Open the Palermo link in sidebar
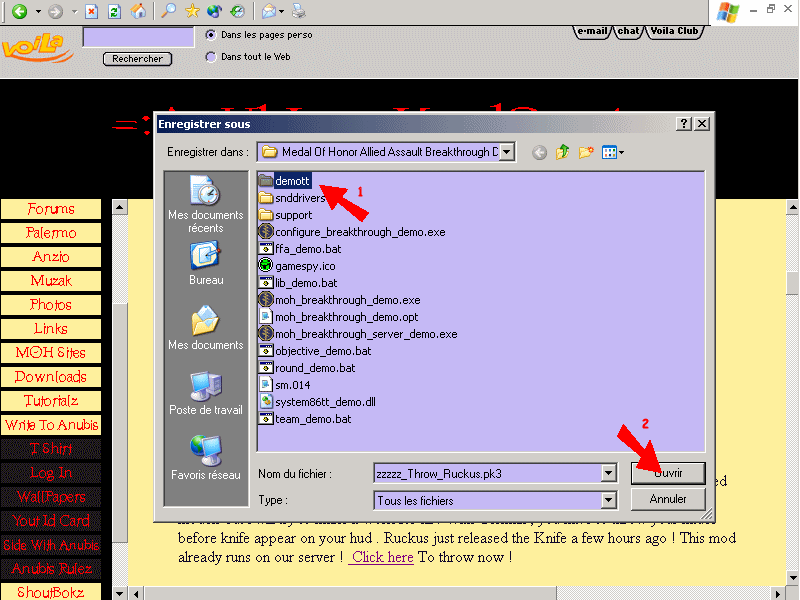This screenshot has height=600, width=800. (x=51, y=233)
